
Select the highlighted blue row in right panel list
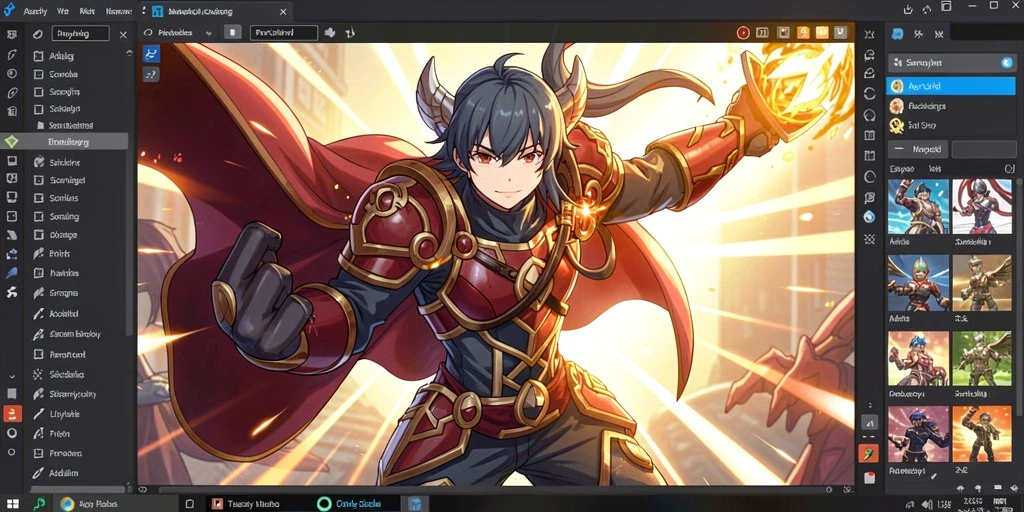tap(951, 86)
